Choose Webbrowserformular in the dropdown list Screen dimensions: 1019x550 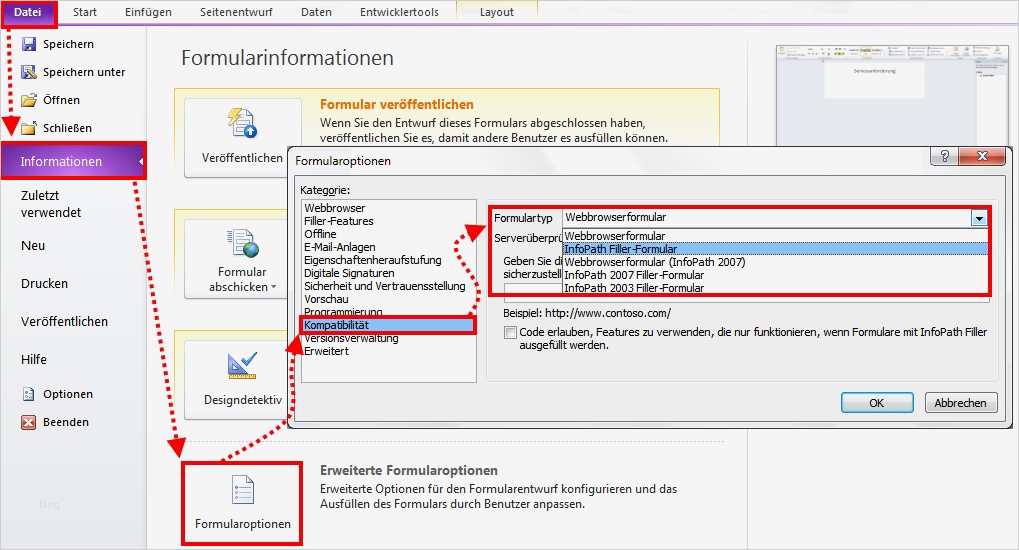[x=775, y=236]
